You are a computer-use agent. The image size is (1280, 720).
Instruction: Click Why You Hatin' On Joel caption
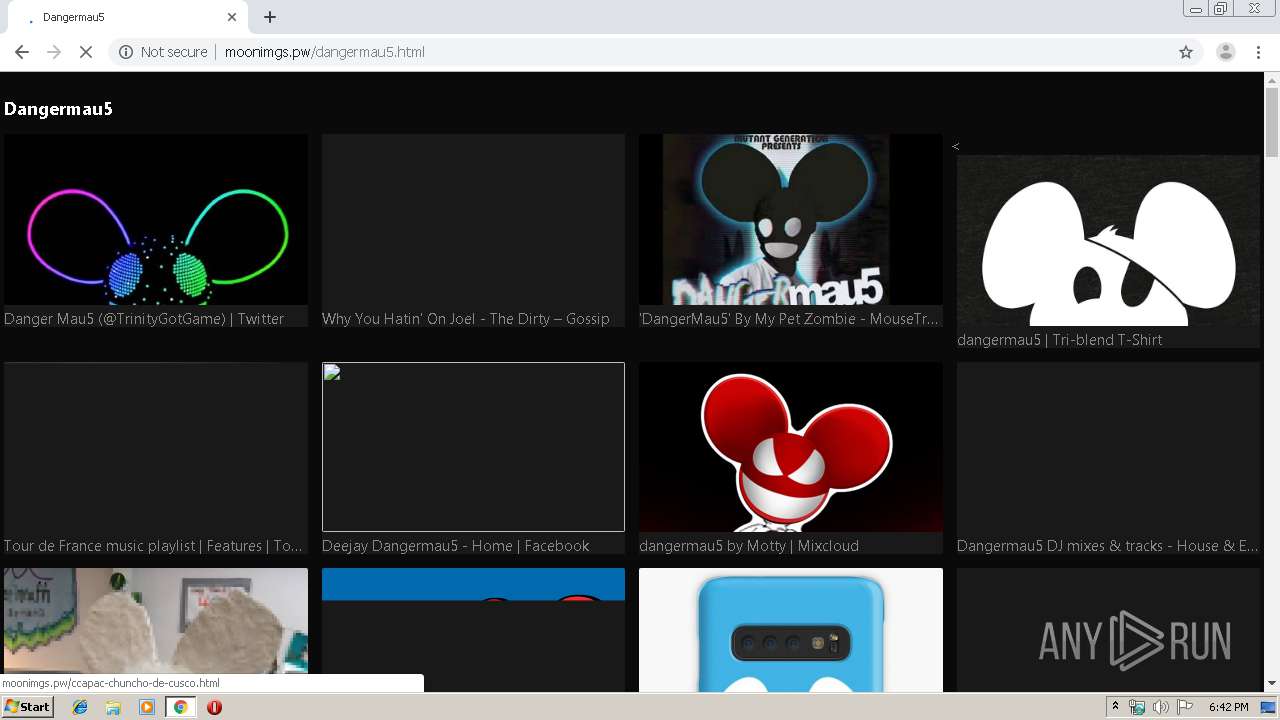(465, 319)
